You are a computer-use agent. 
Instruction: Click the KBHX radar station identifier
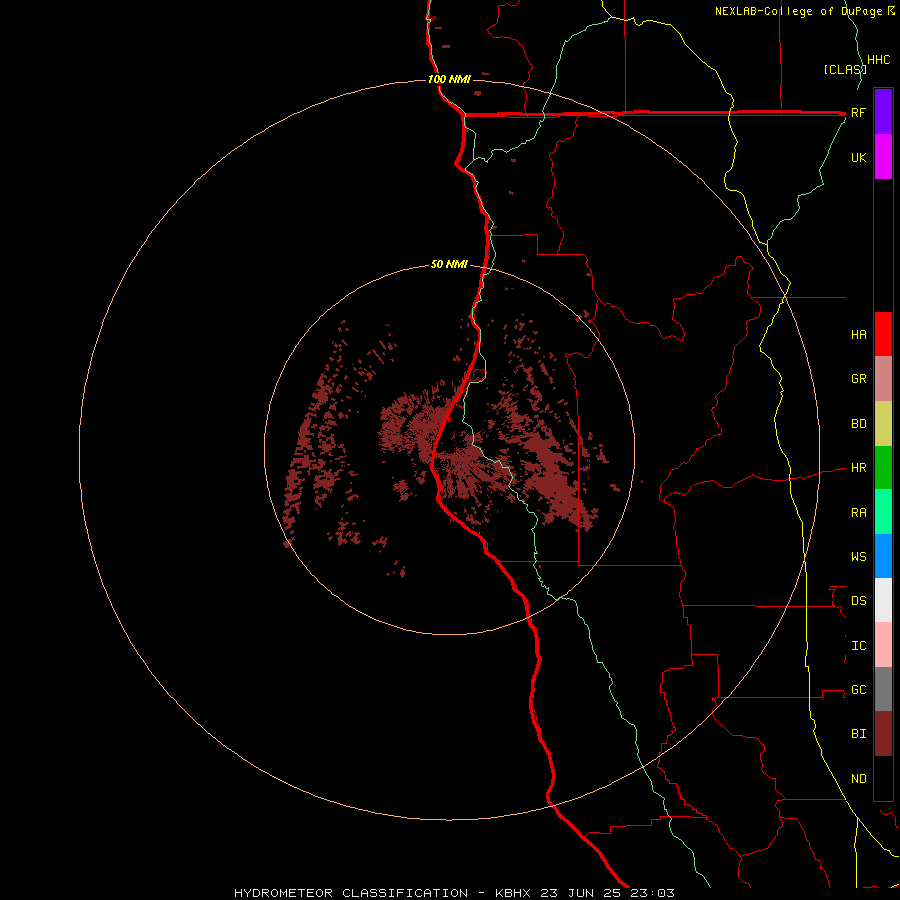[x=513, y=893]
